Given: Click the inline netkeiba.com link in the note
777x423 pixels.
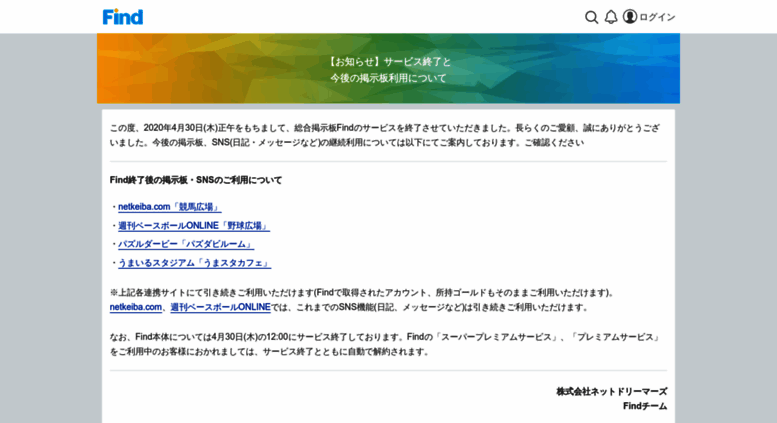Looking at the screenshot, I should click(136, 307).
